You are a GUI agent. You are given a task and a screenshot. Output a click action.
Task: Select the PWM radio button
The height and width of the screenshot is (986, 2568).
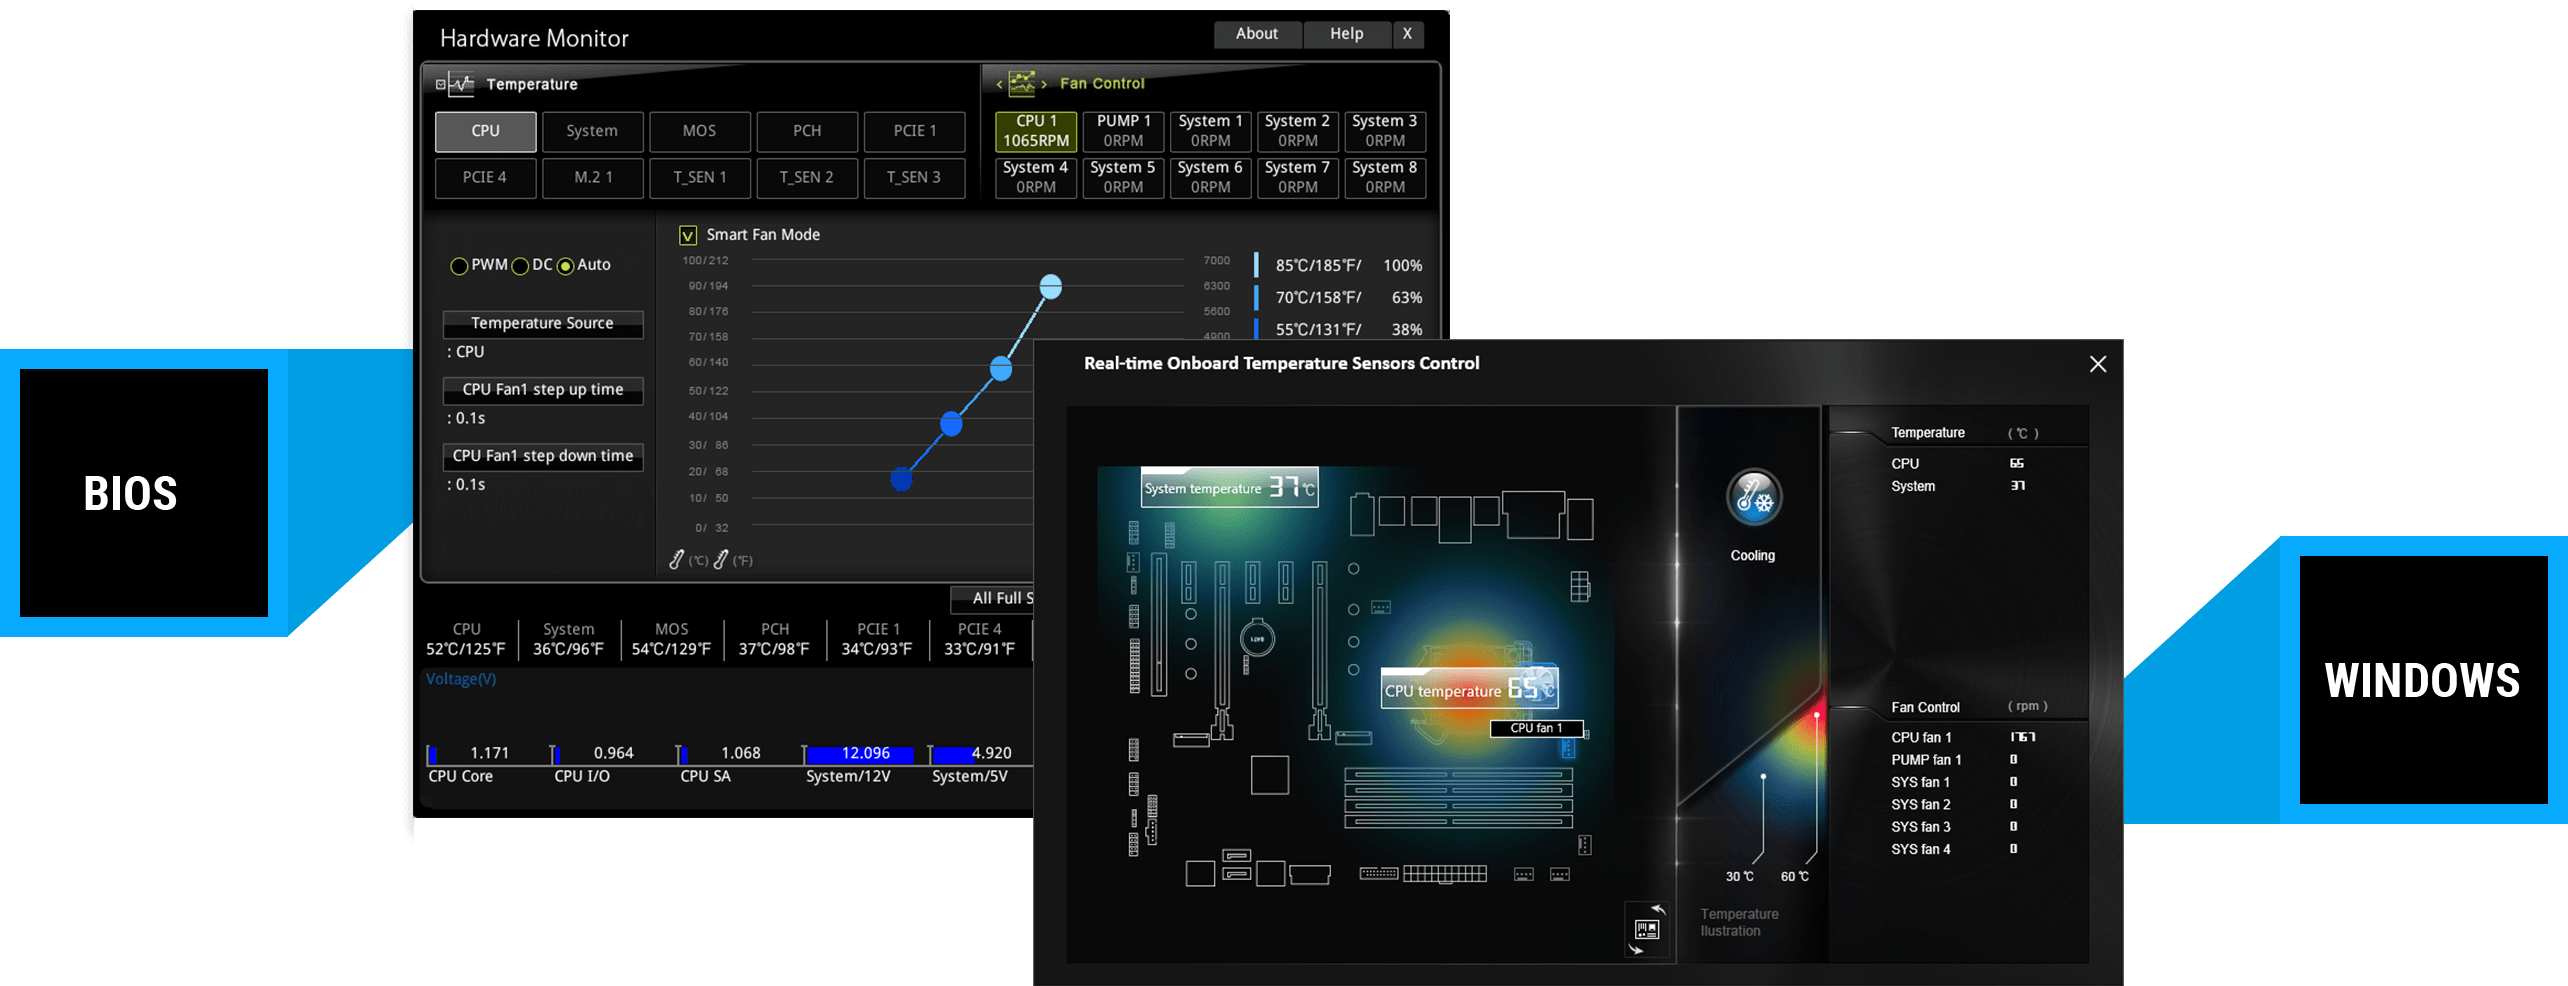click(459, 266)
